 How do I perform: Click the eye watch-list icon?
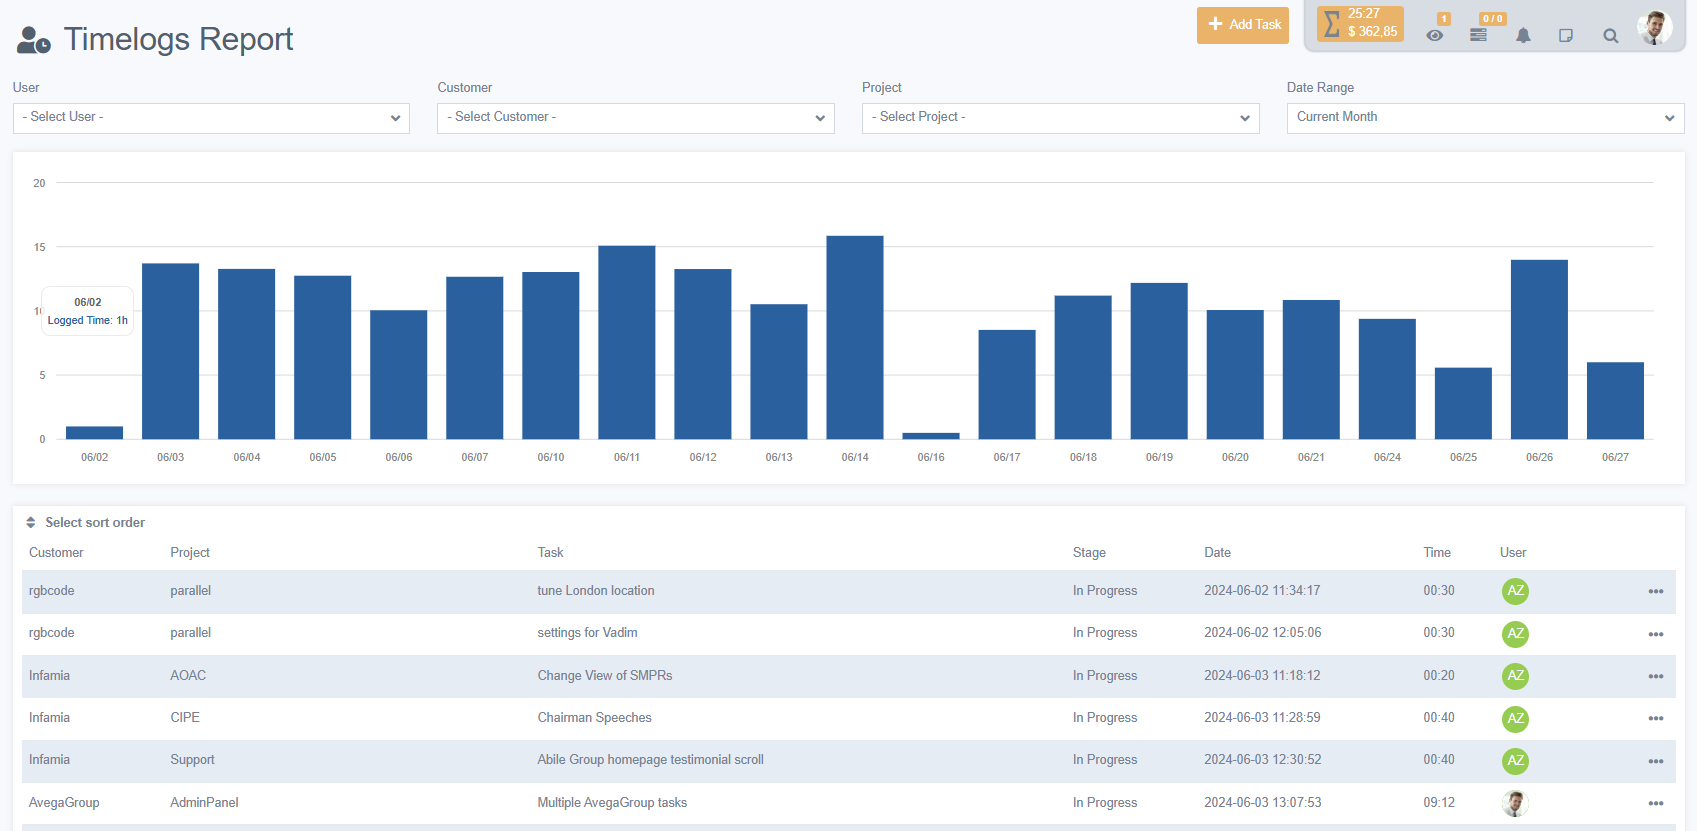point(1435,35)
